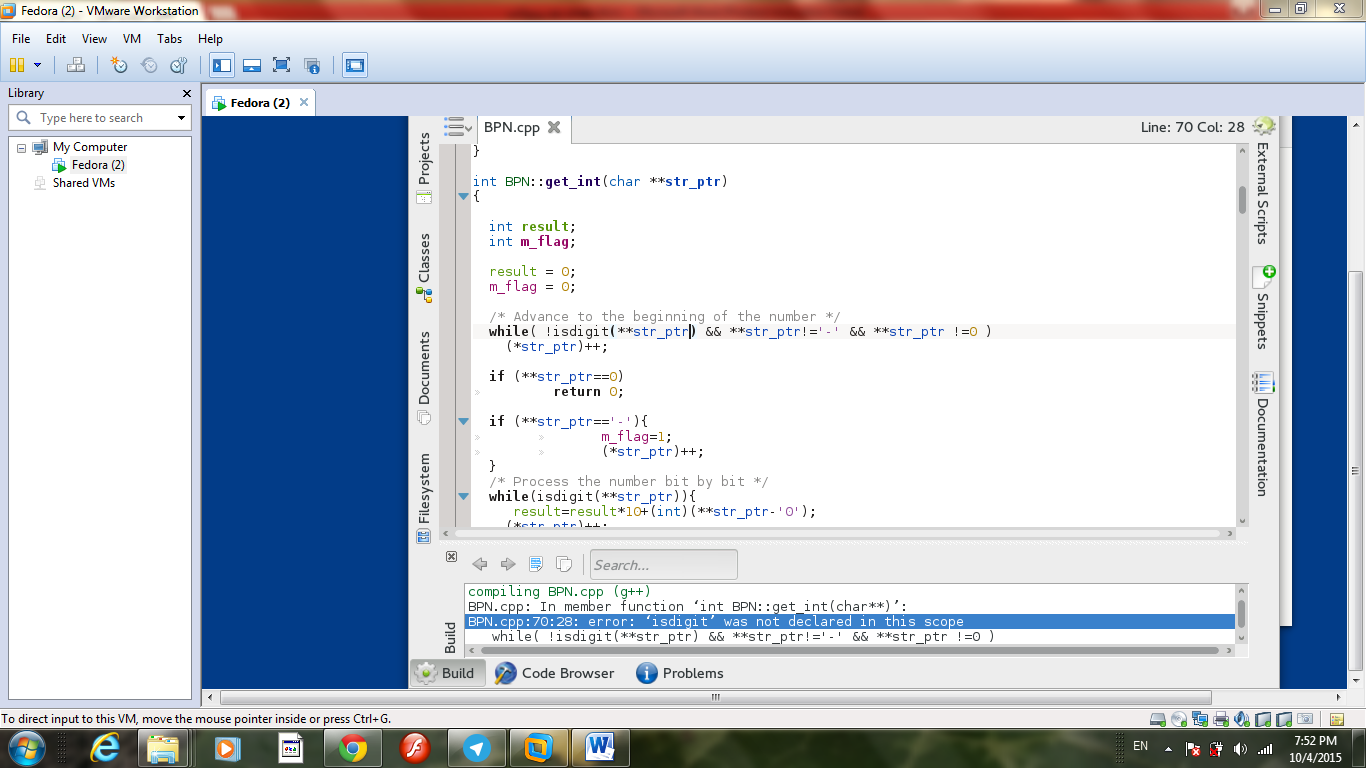The image size is (1366, 768).
Task: Go to previous build message arrow
Action: 480,564
